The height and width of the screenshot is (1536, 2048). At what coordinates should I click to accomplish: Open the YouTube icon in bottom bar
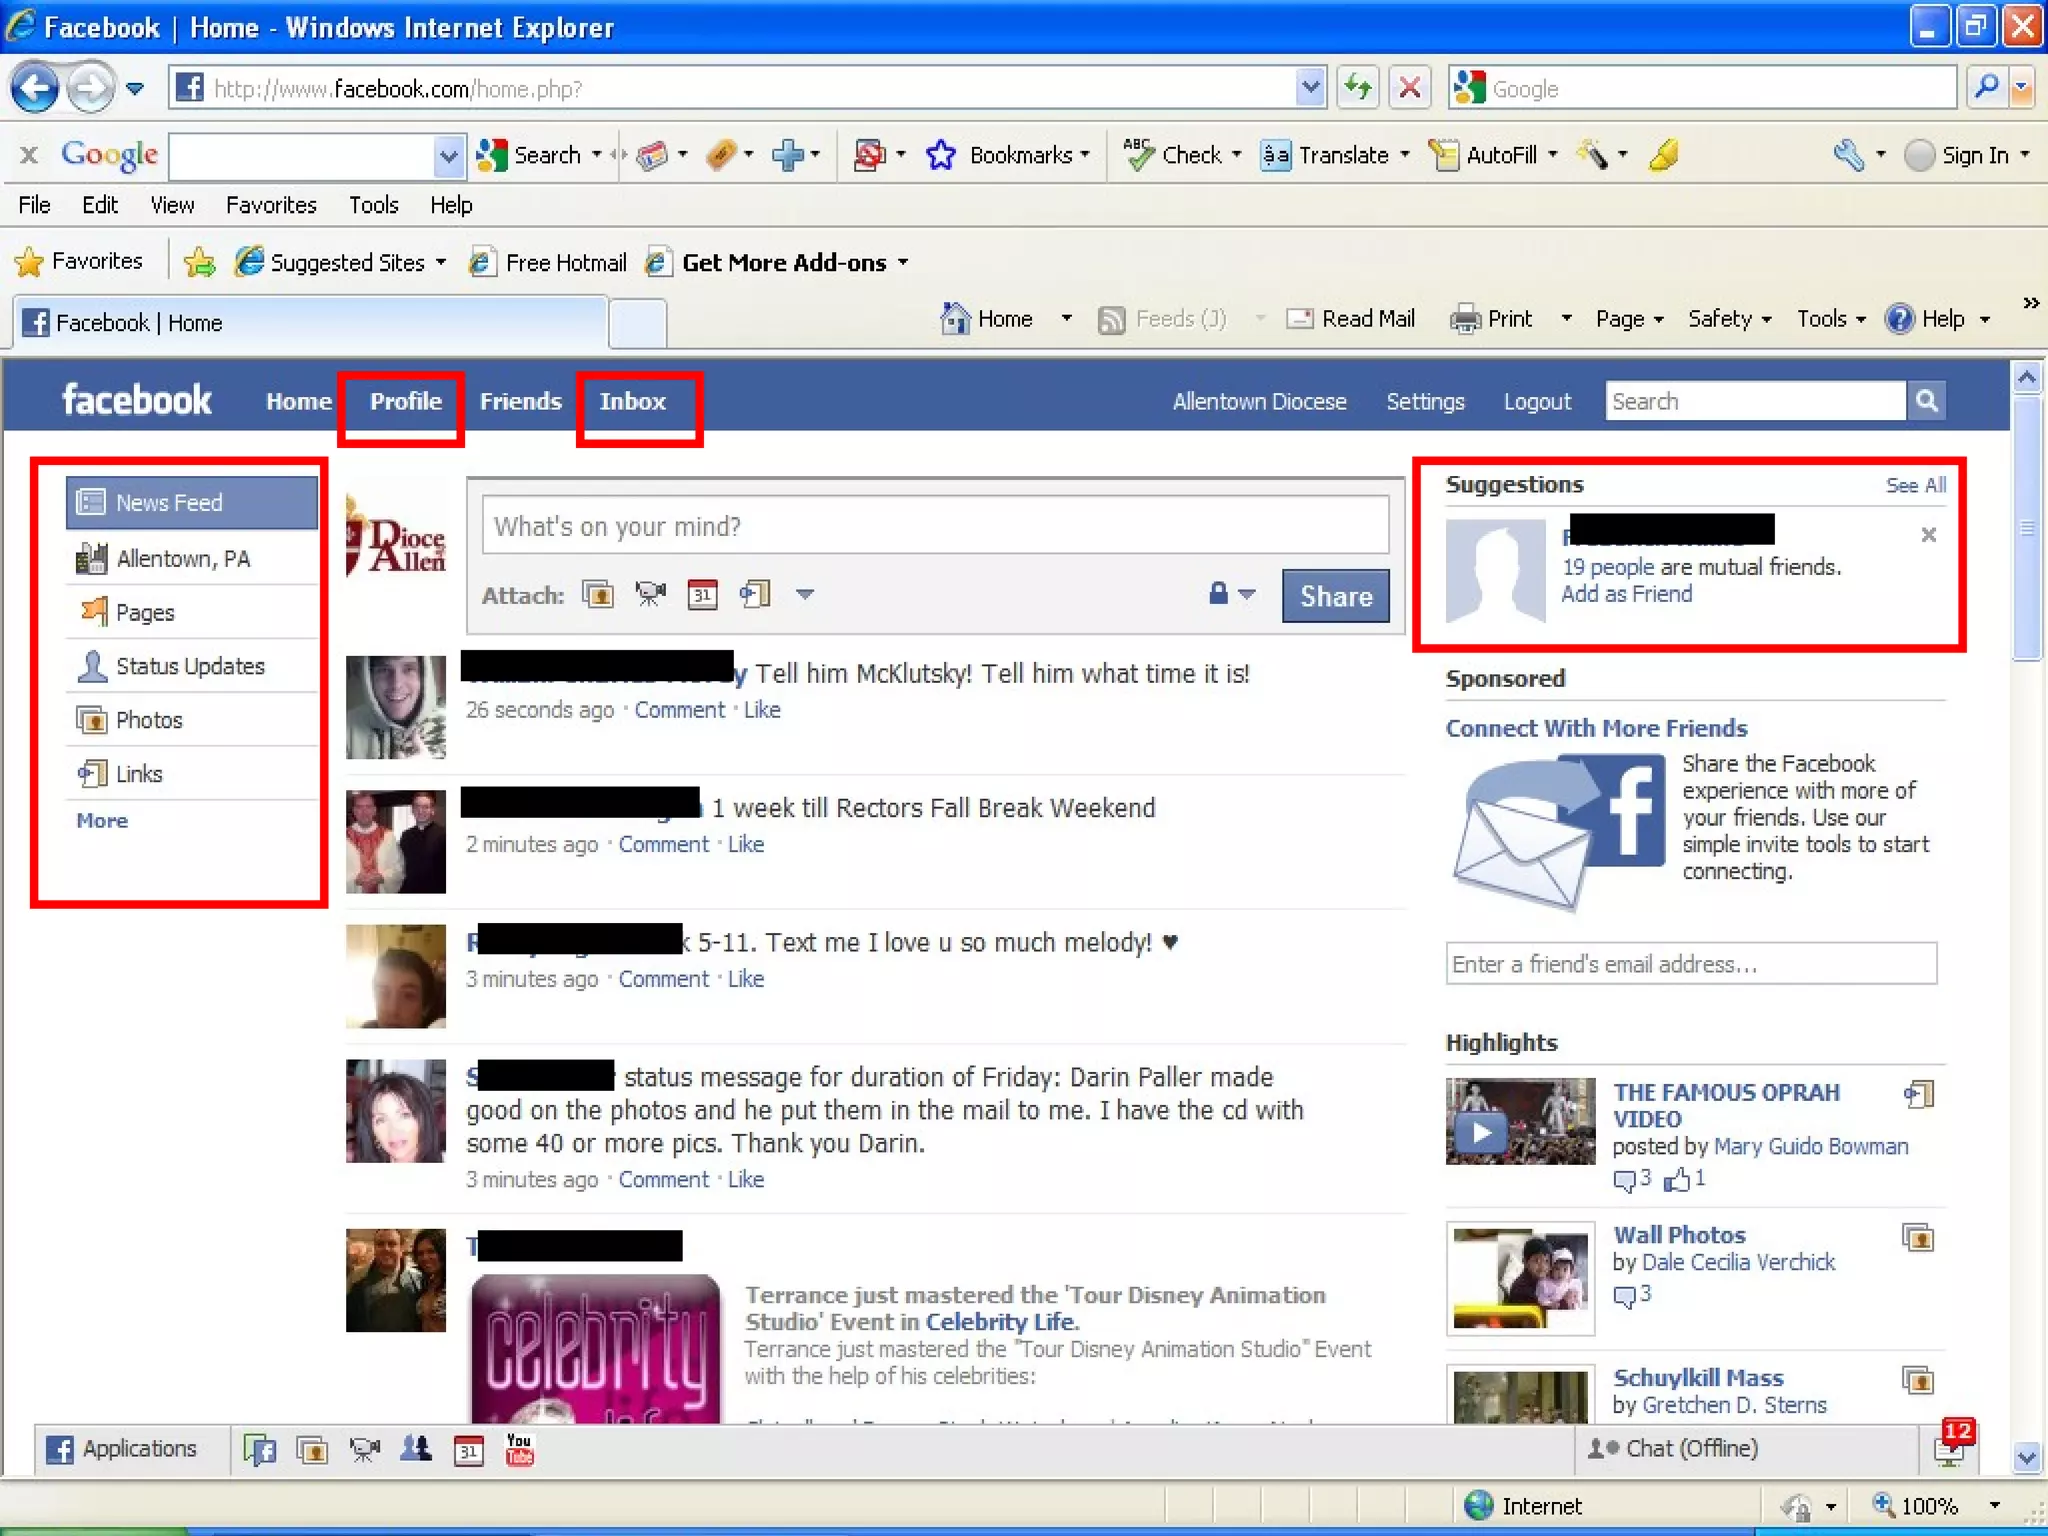point(519,1449)
